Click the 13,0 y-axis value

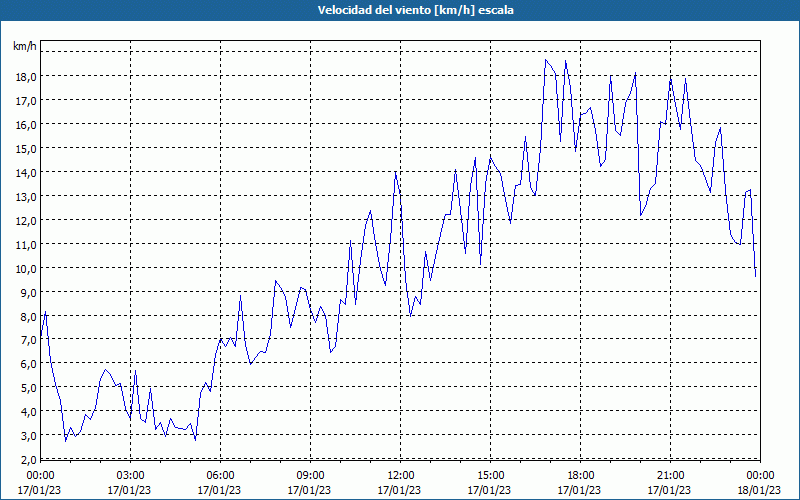(26, 196)
